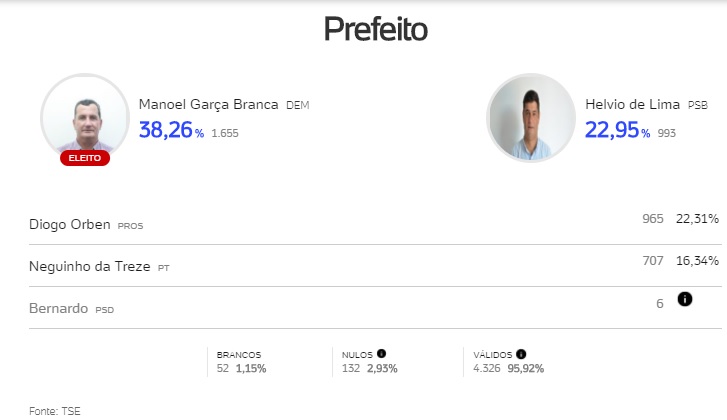Click the red ELEITO badge
Screen dimensions: 727x420
85,158
